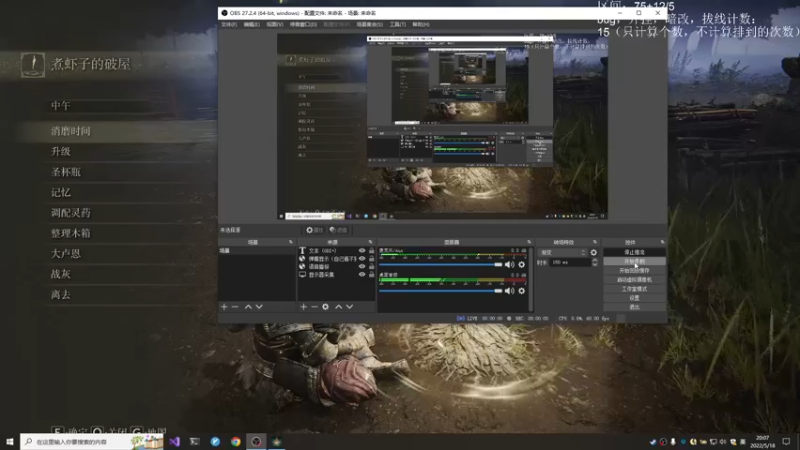Screen dimensions: 800x450
Task: Toggle visibility of third globe browser source
Action: click(x=362, y=266)
